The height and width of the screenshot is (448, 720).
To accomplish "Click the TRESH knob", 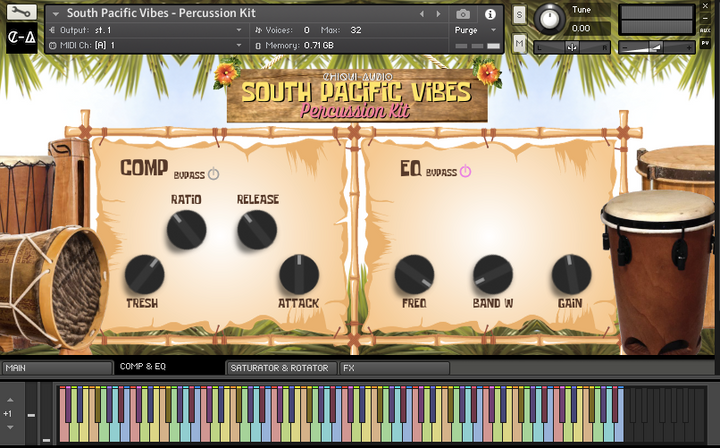I will (x=144, y=274).
